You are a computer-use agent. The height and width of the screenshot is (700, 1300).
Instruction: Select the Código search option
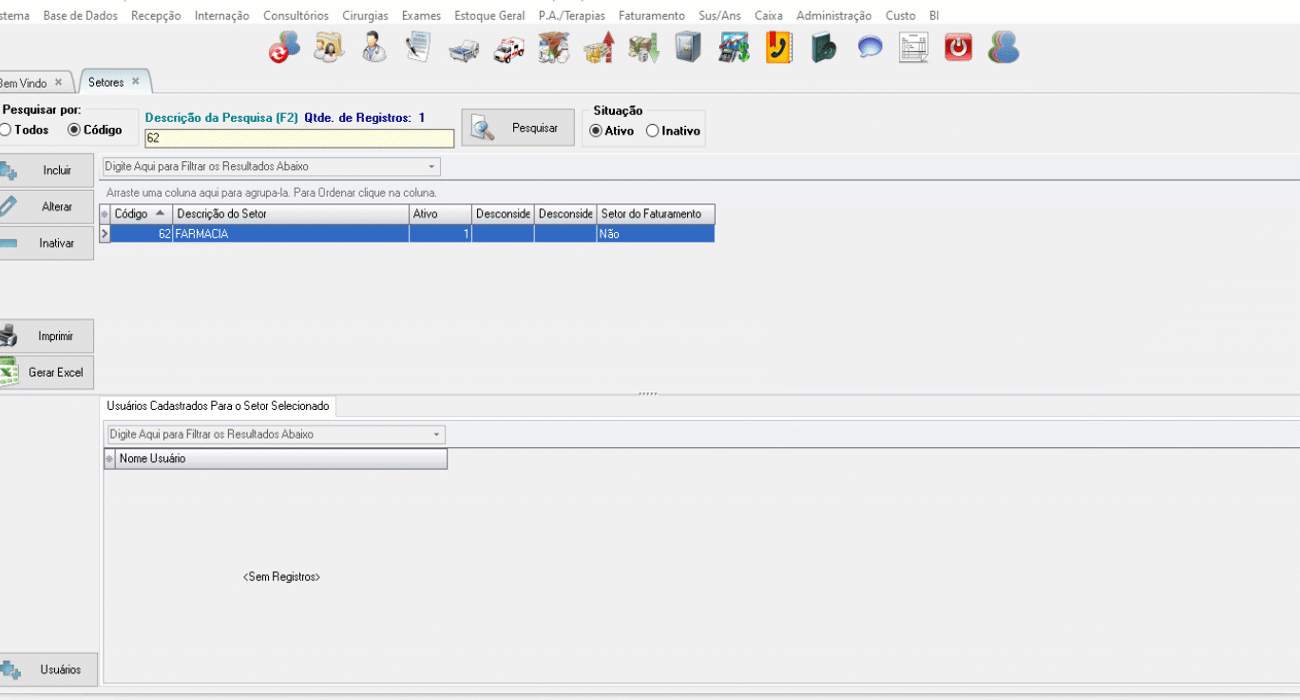point(74,130)
